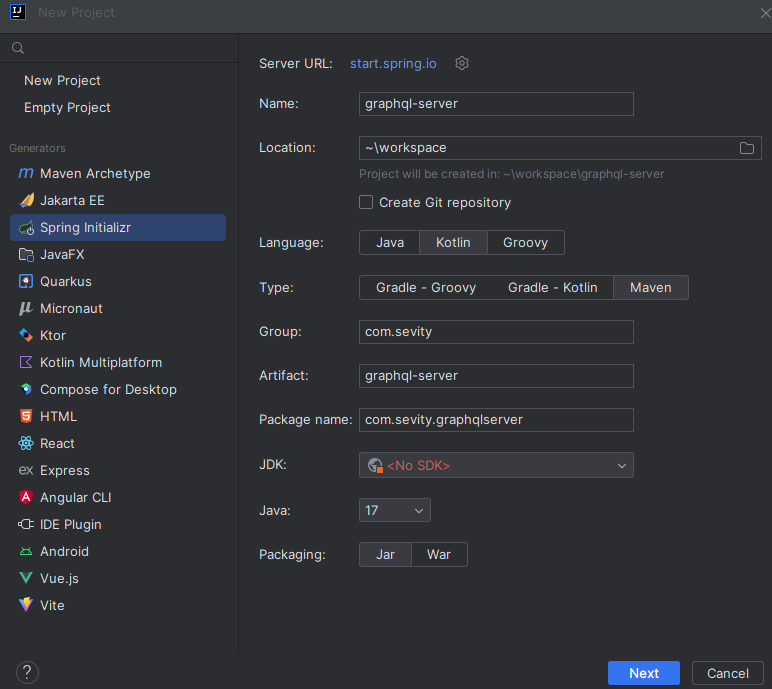Viewport: 772px width, 689px height.
Task: Click the Android robot icon
Action: [x=26, y=551]
